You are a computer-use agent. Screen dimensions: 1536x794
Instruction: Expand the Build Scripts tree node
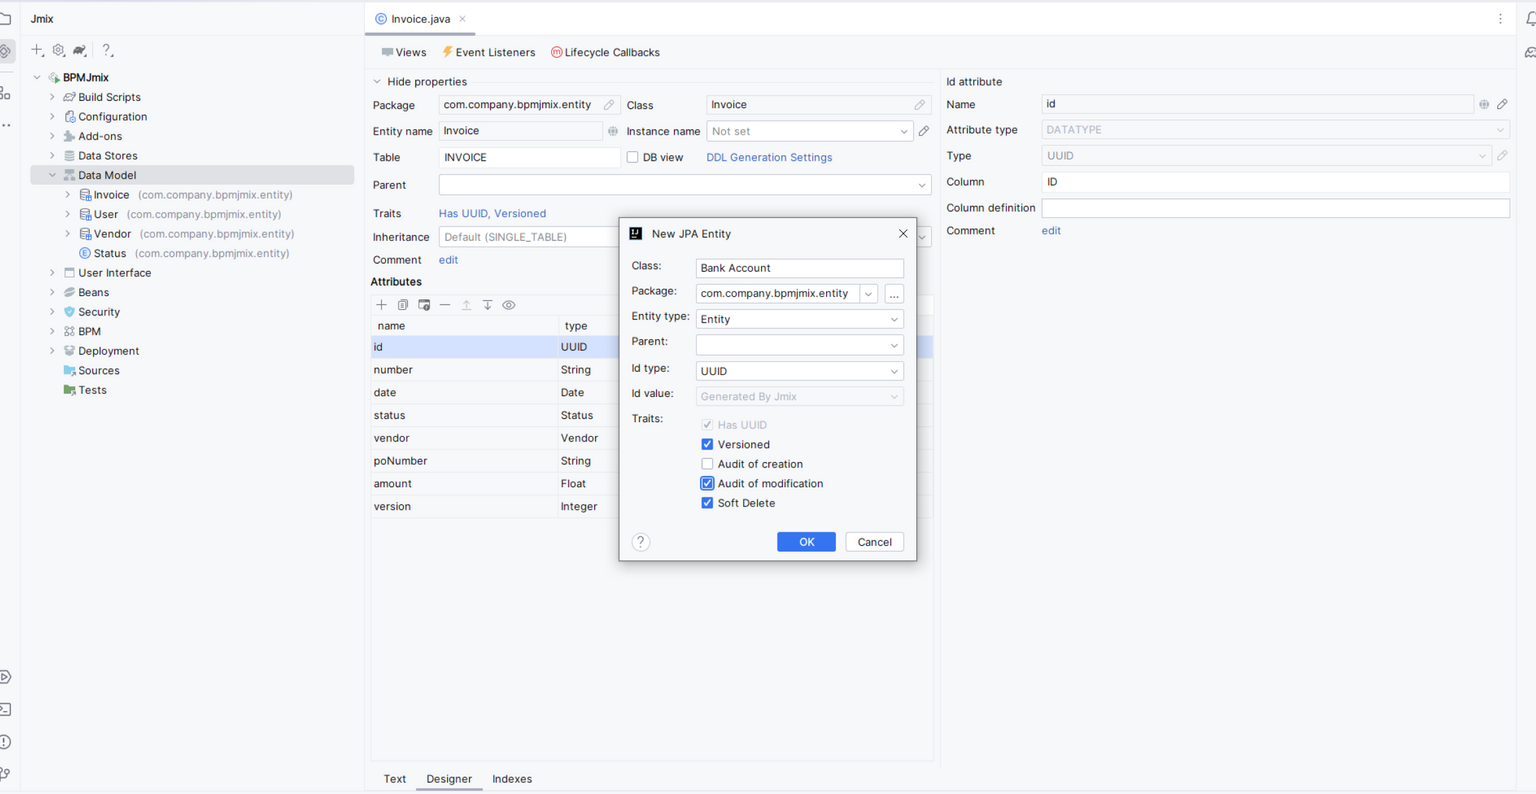tap(52, 97)
